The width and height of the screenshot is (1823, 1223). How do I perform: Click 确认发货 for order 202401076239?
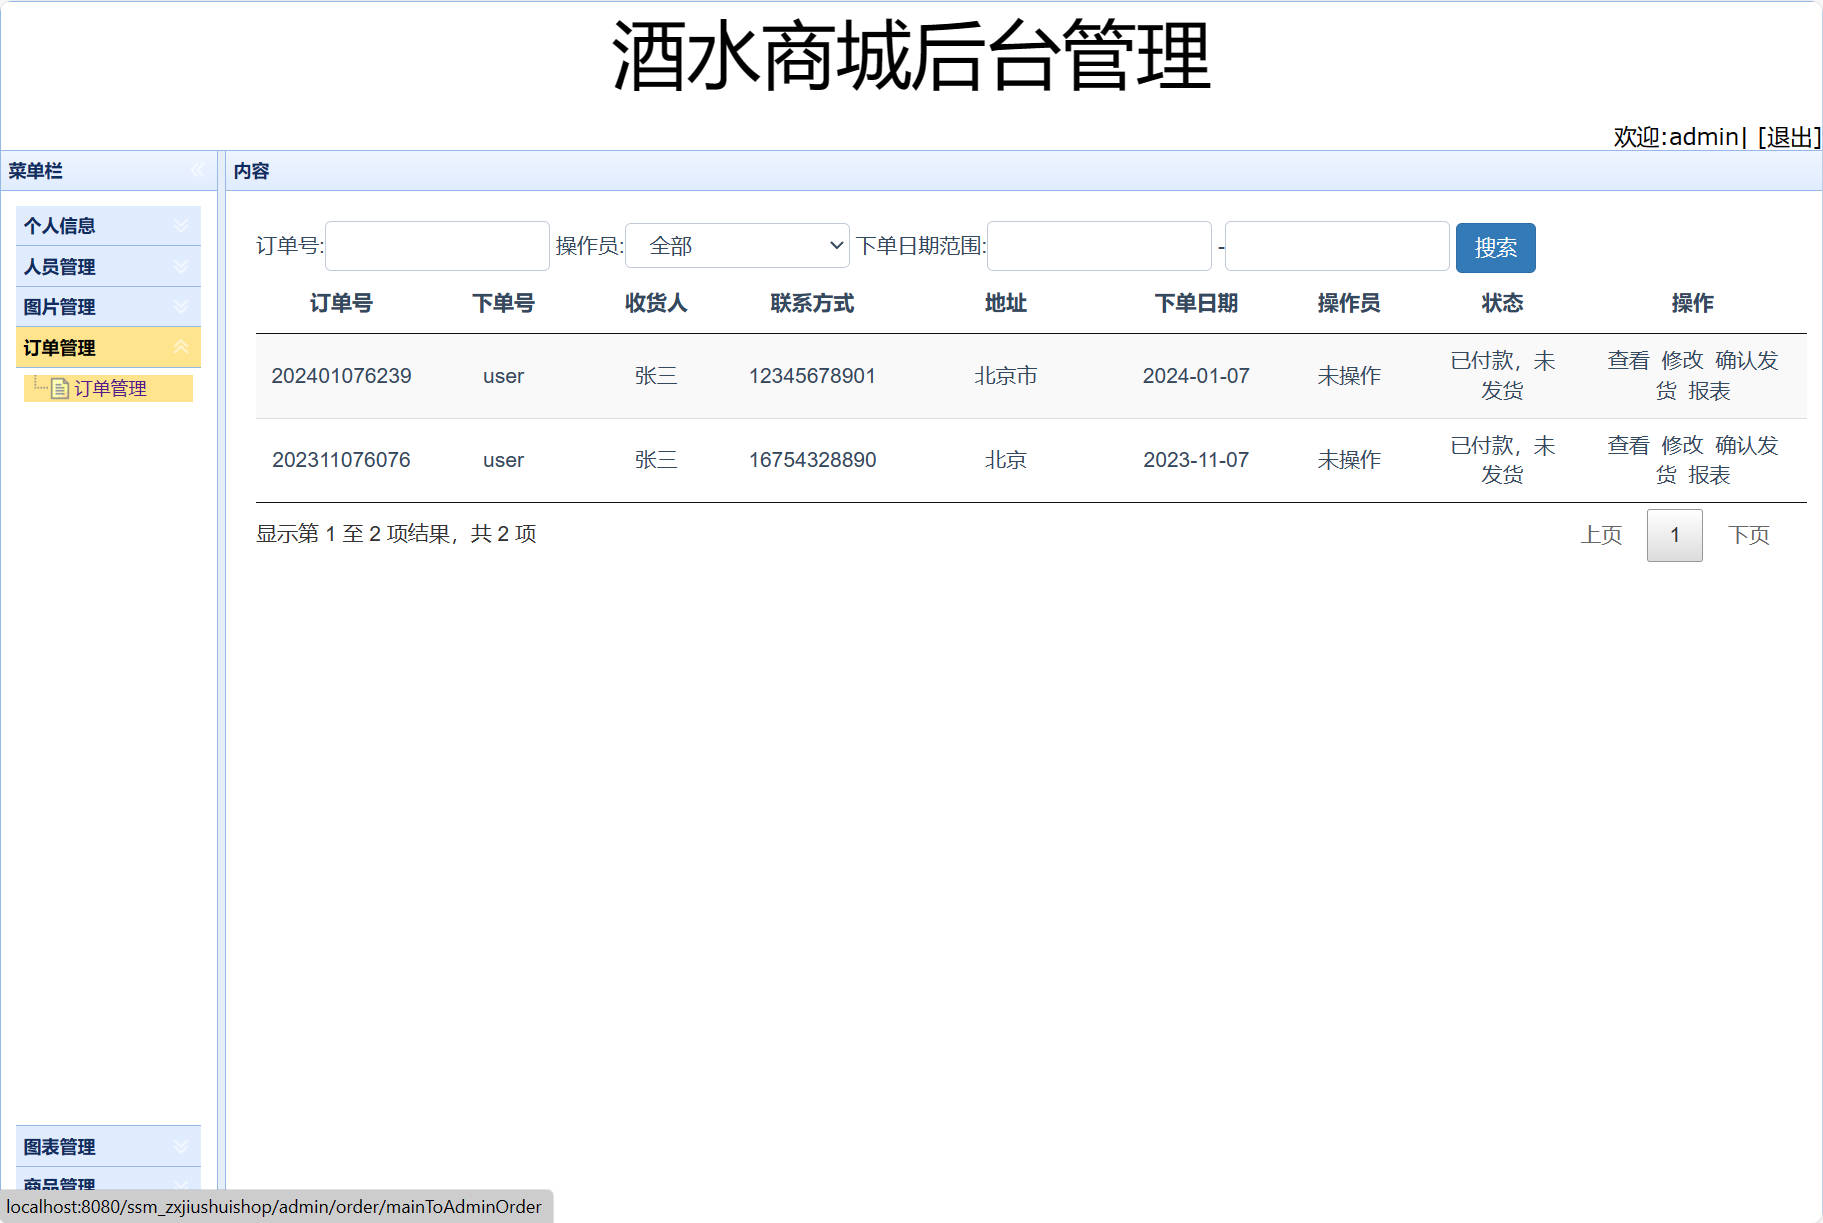[x=1747, y=361]
